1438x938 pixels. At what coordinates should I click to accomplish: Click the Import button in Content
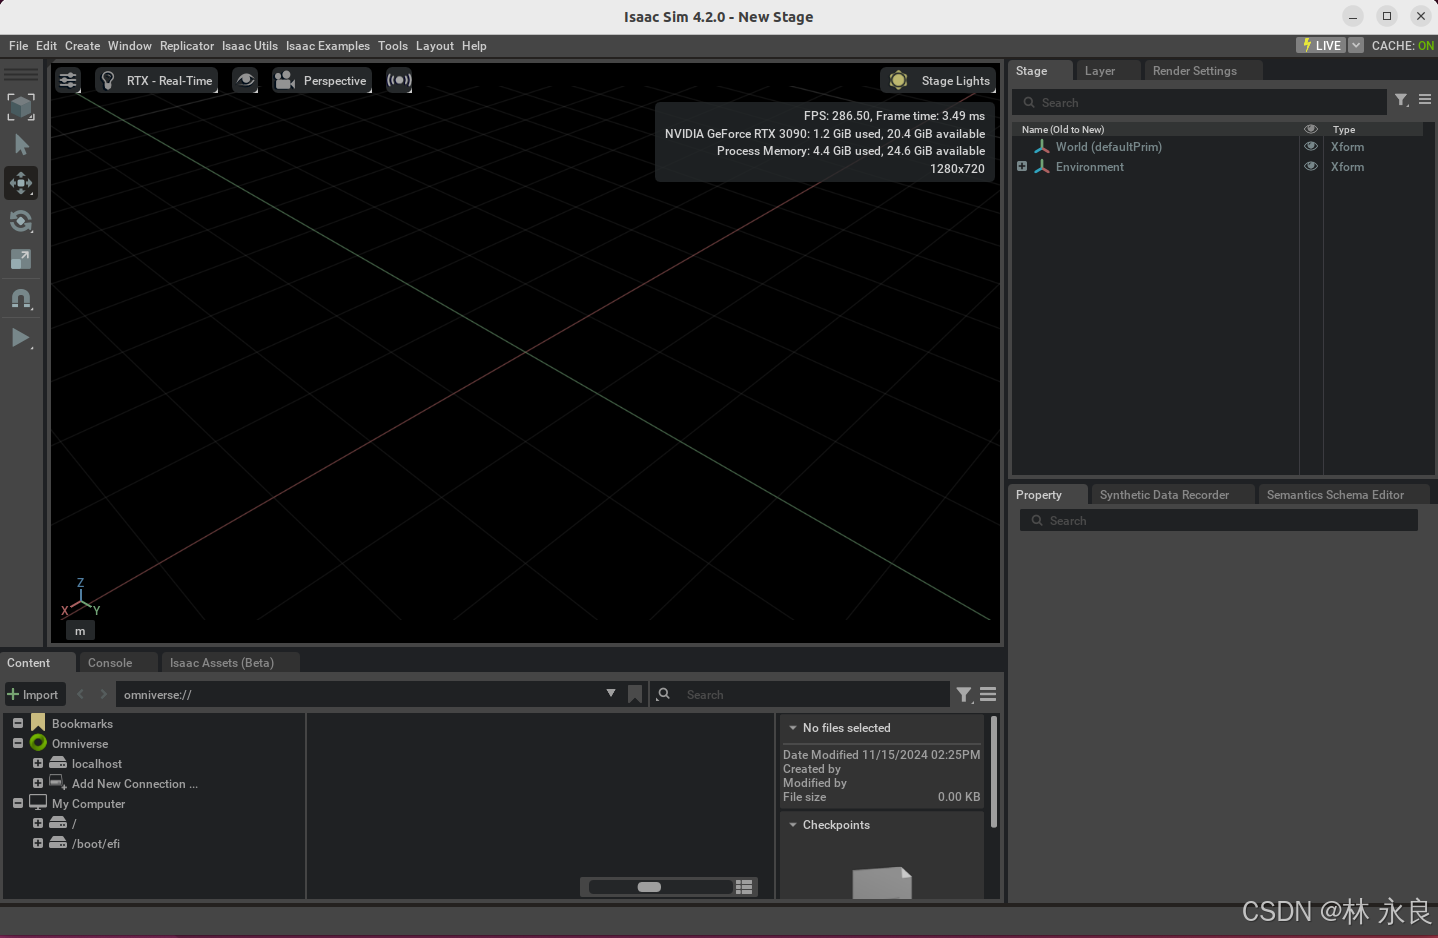tap(33, 695)
